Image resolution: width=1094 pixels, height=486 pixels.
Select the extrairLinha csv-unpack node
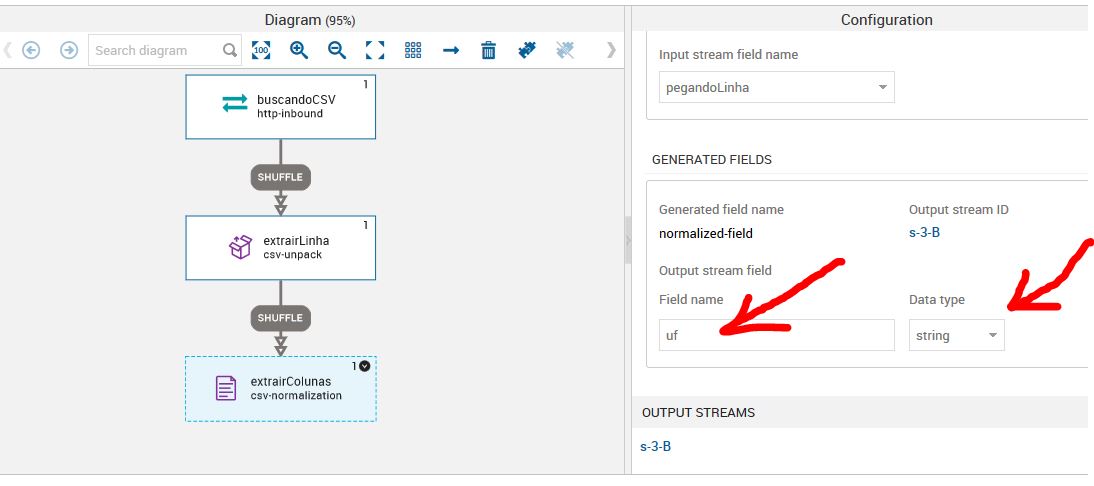point(280,247)
